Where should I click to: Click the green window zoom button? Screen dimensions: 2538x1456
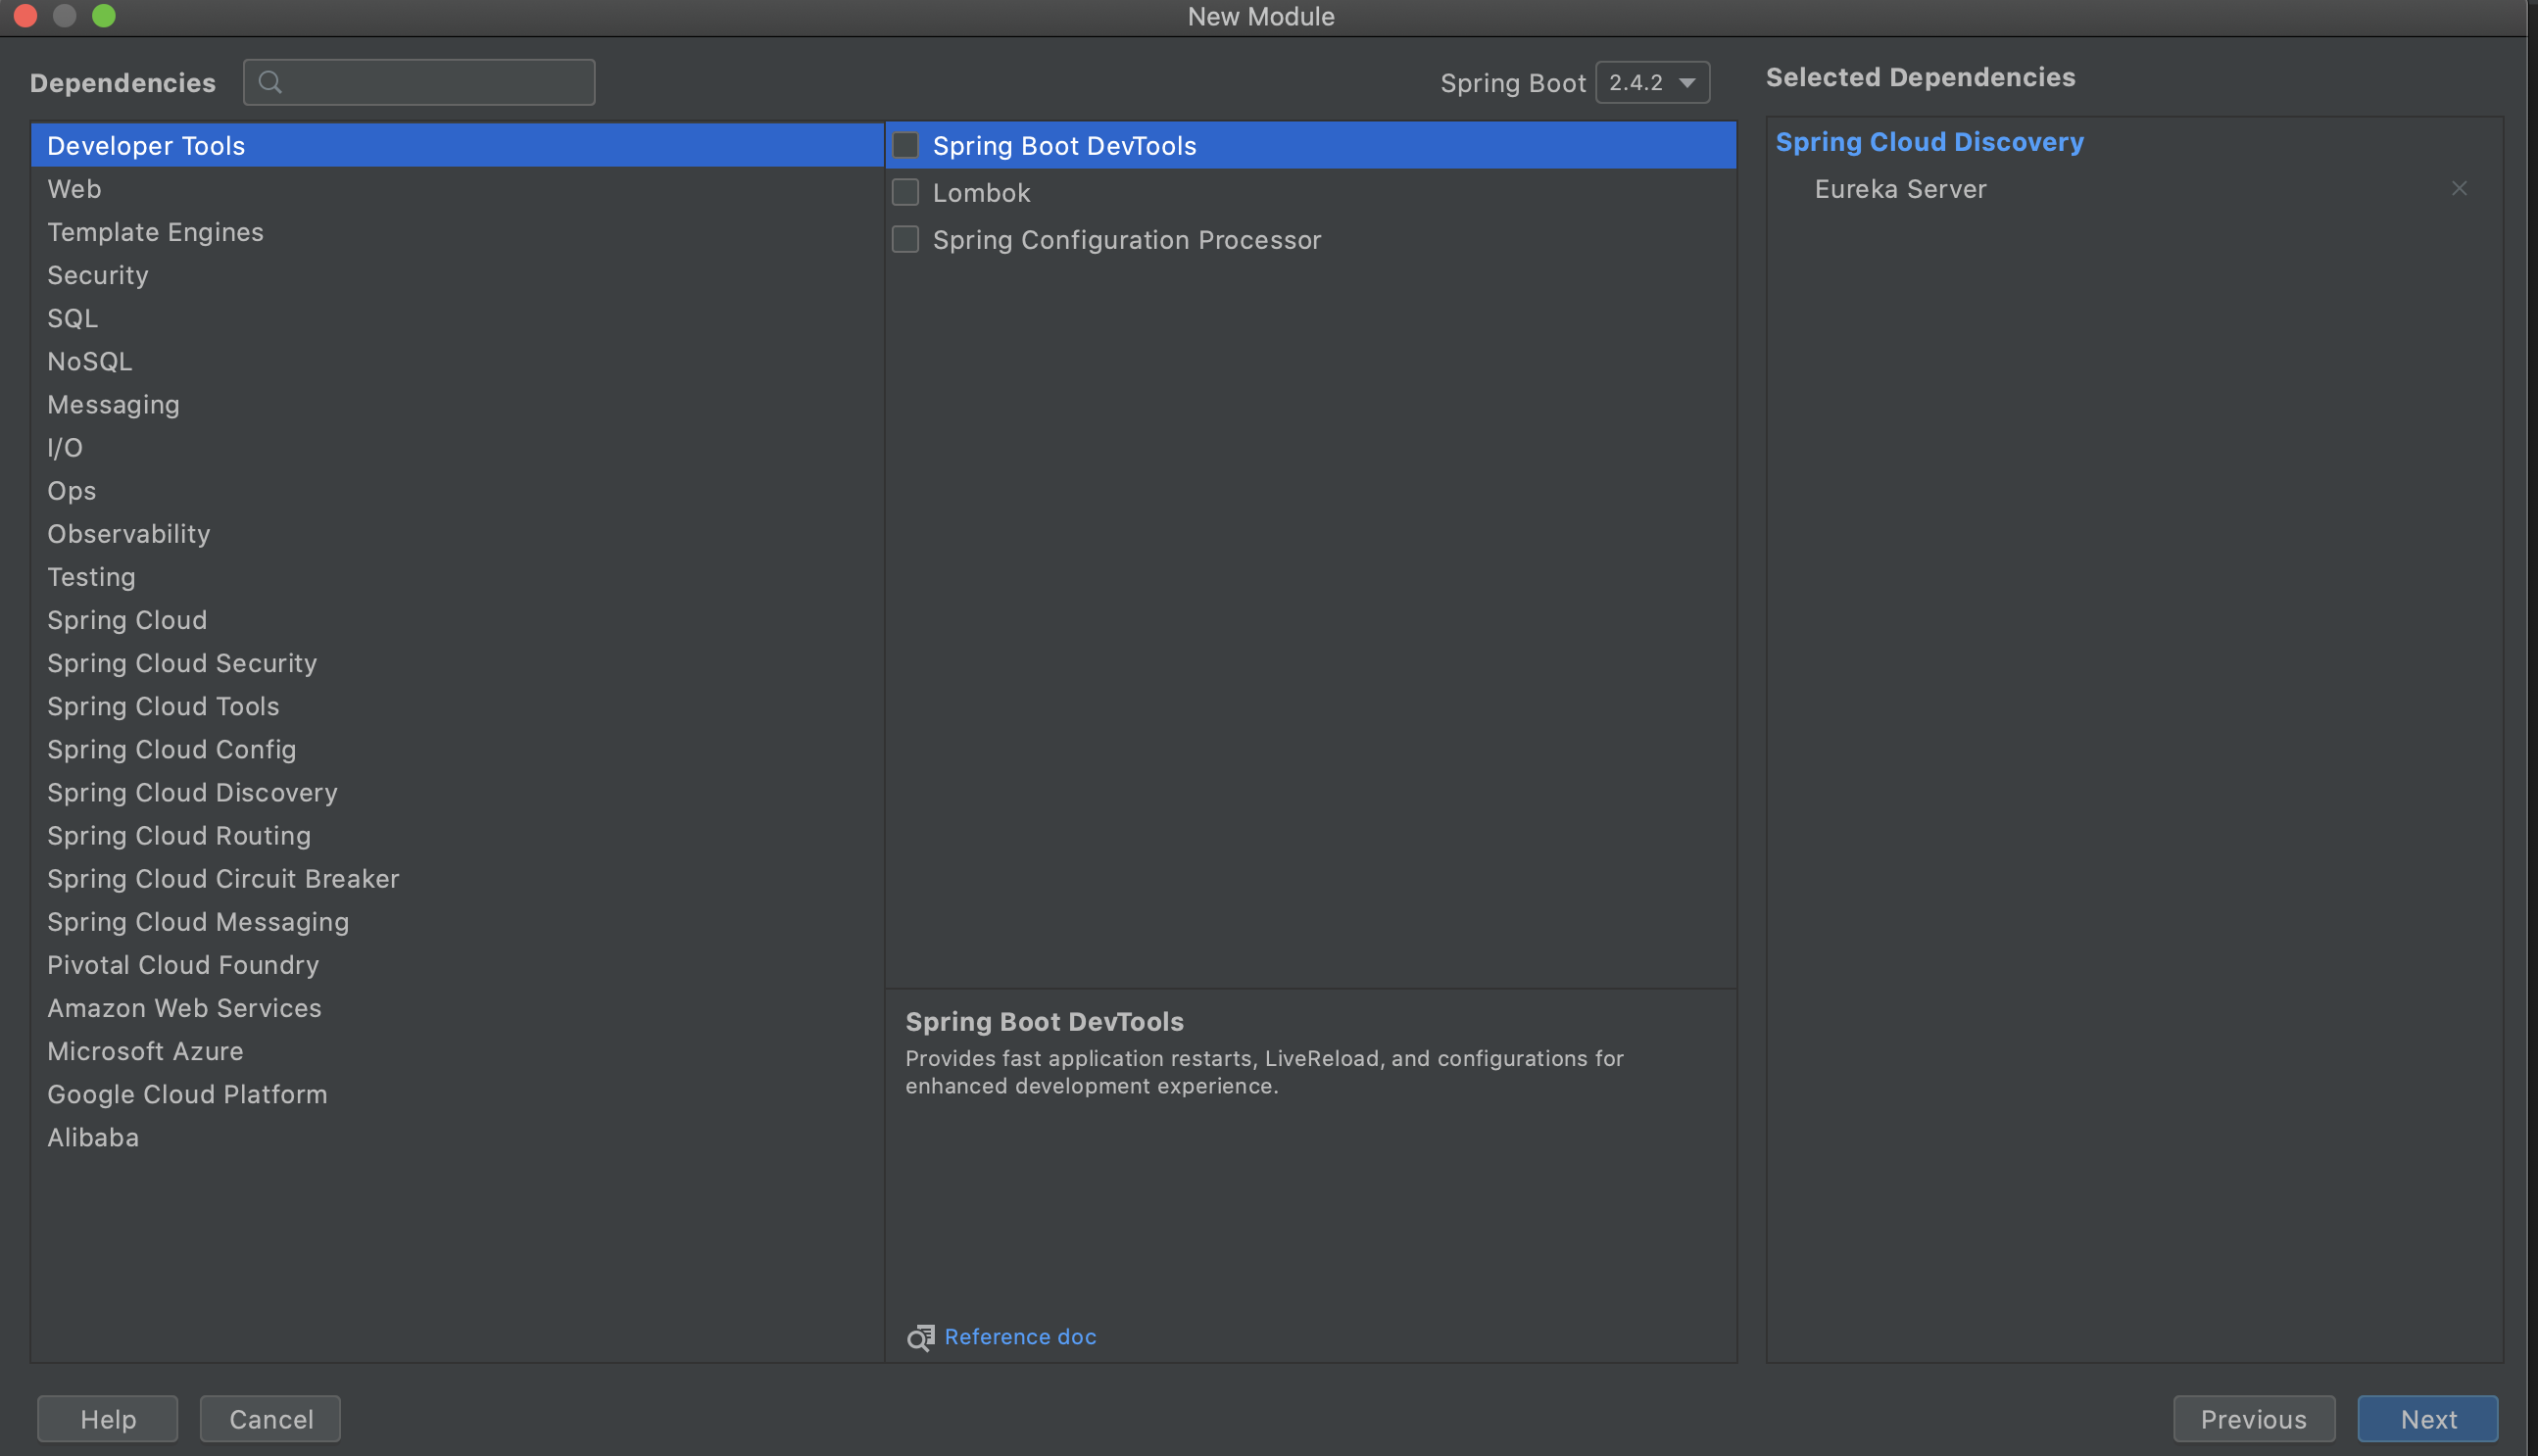coord(103,16)
